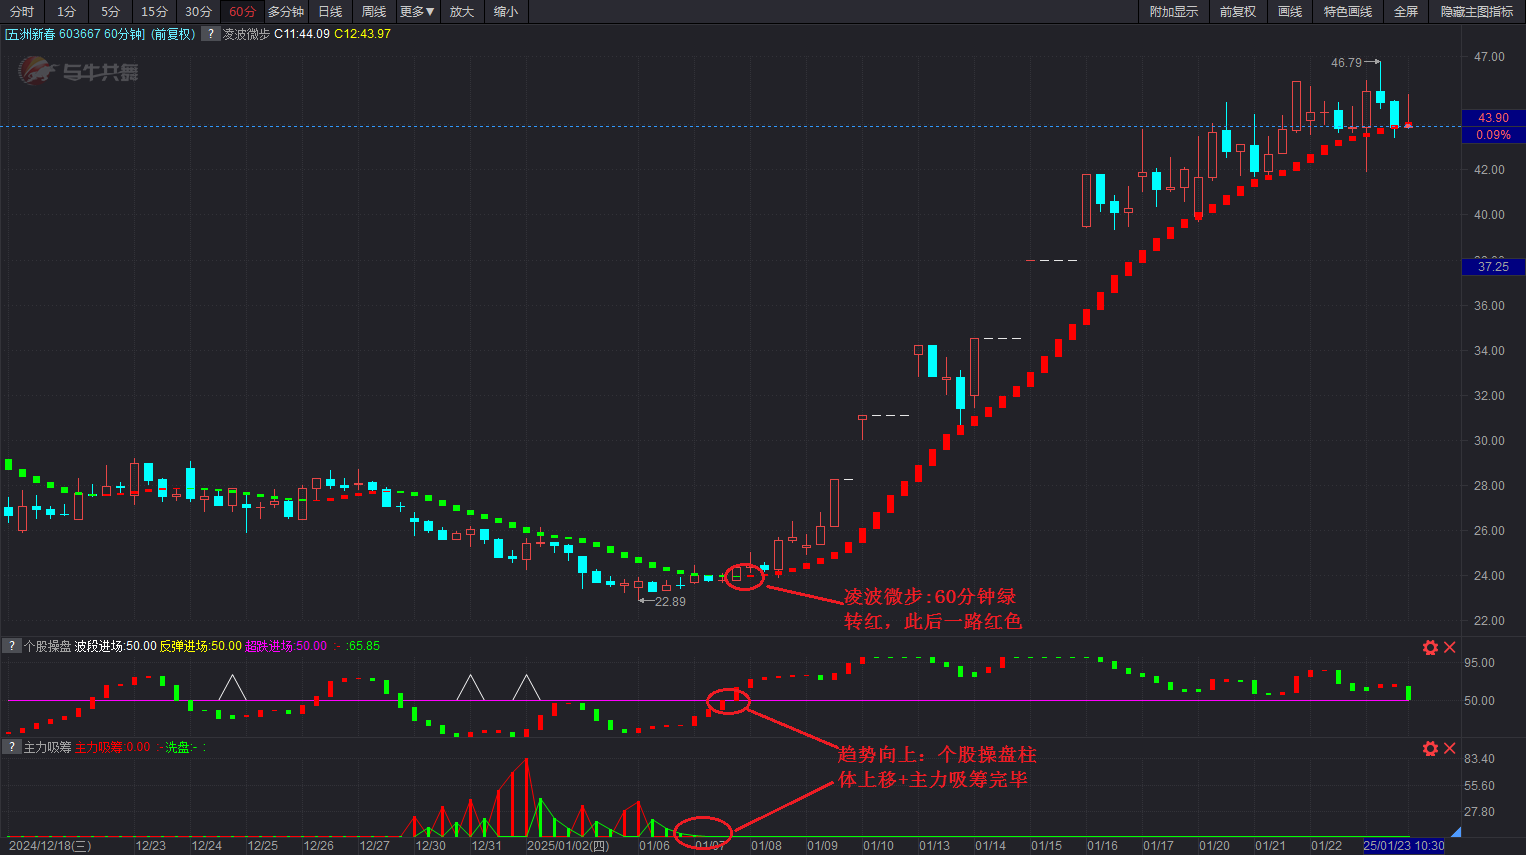This screenshot has width=1526, height=855.
Task: Click 放大 to zoom in chart
Action: tap(462, 11)
